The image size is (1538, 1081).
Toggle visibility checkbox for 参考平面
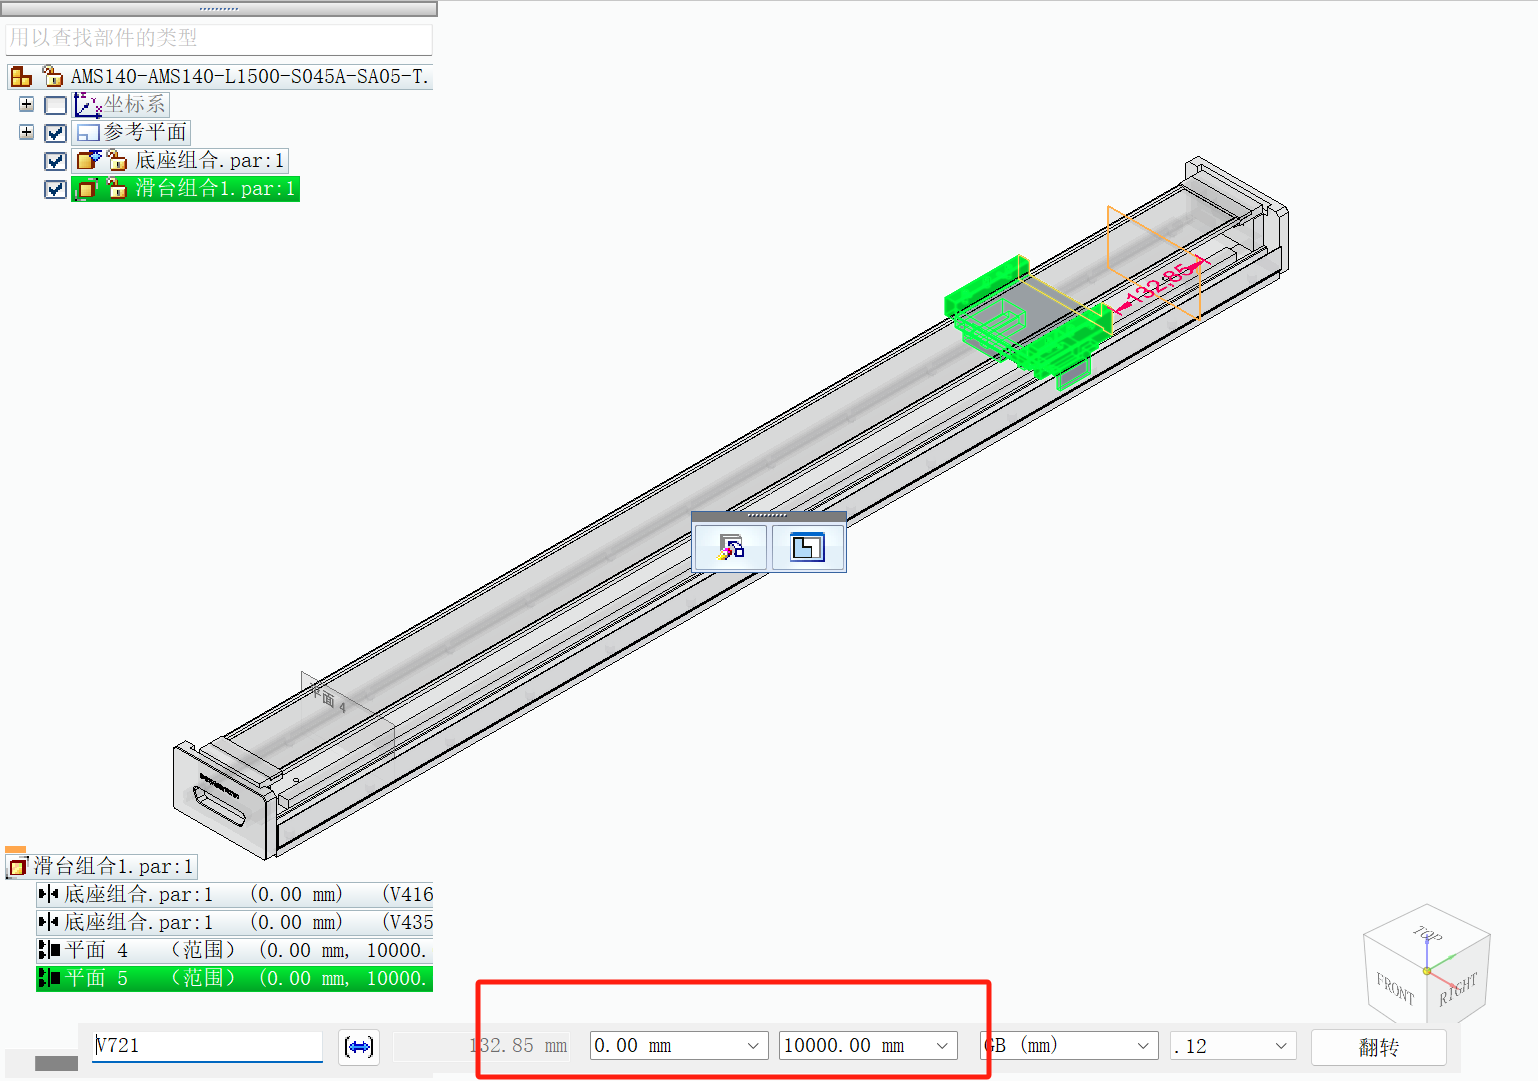[56, 133]
